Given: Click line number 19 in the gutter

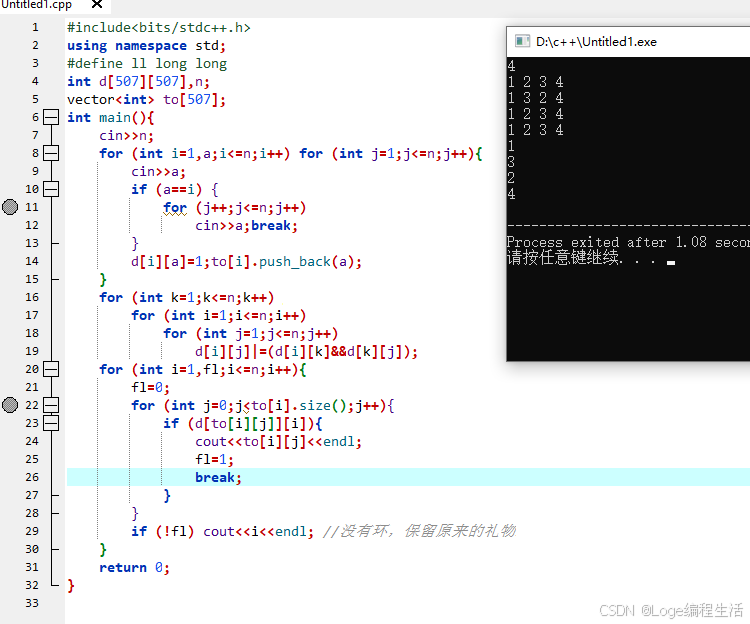Looking at the screenshot, I should click(32, 351).
